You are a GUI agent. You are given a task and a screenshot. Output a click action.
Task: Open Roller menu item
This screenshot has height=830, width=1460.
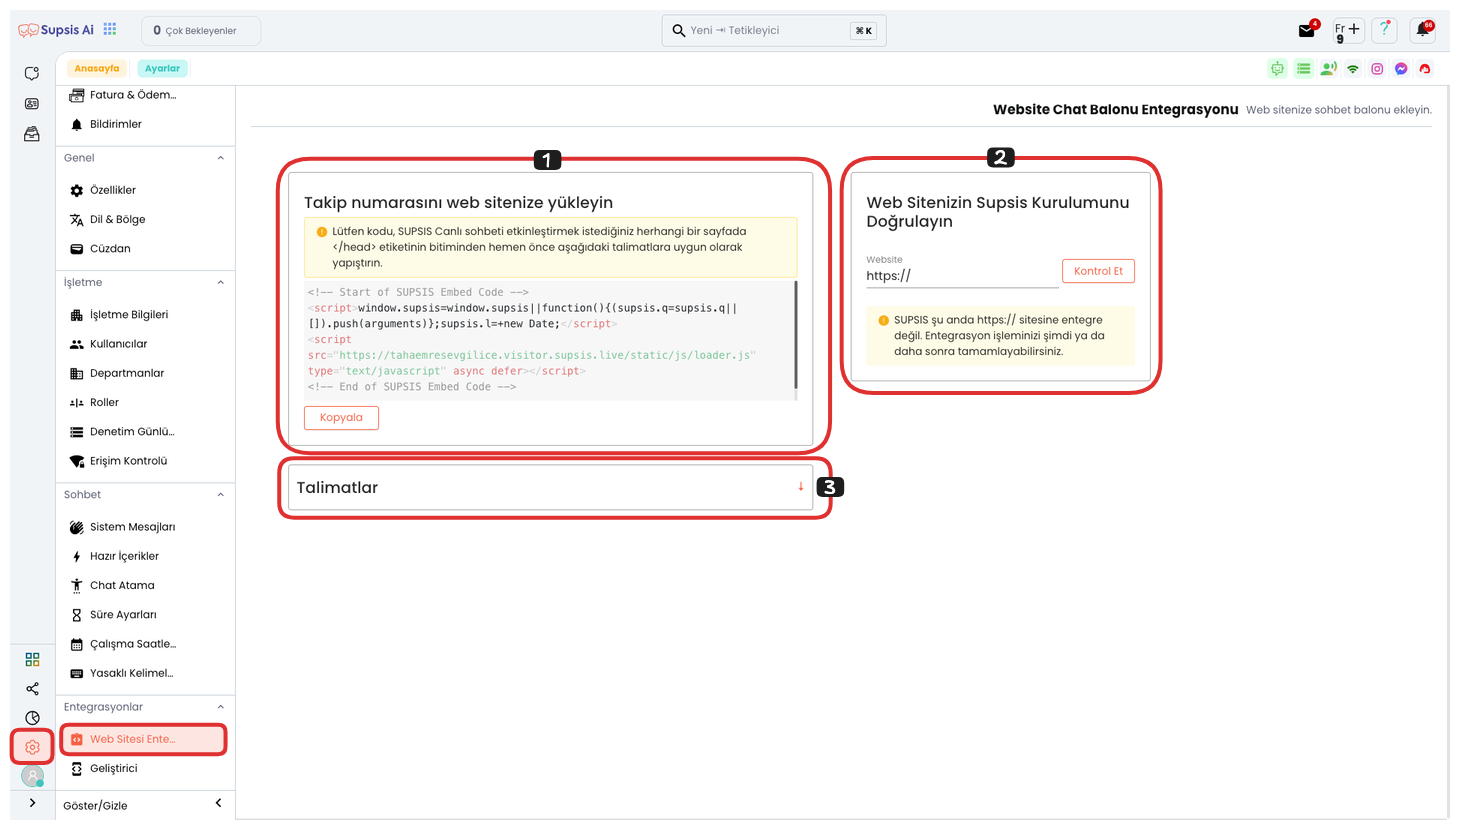145,403
